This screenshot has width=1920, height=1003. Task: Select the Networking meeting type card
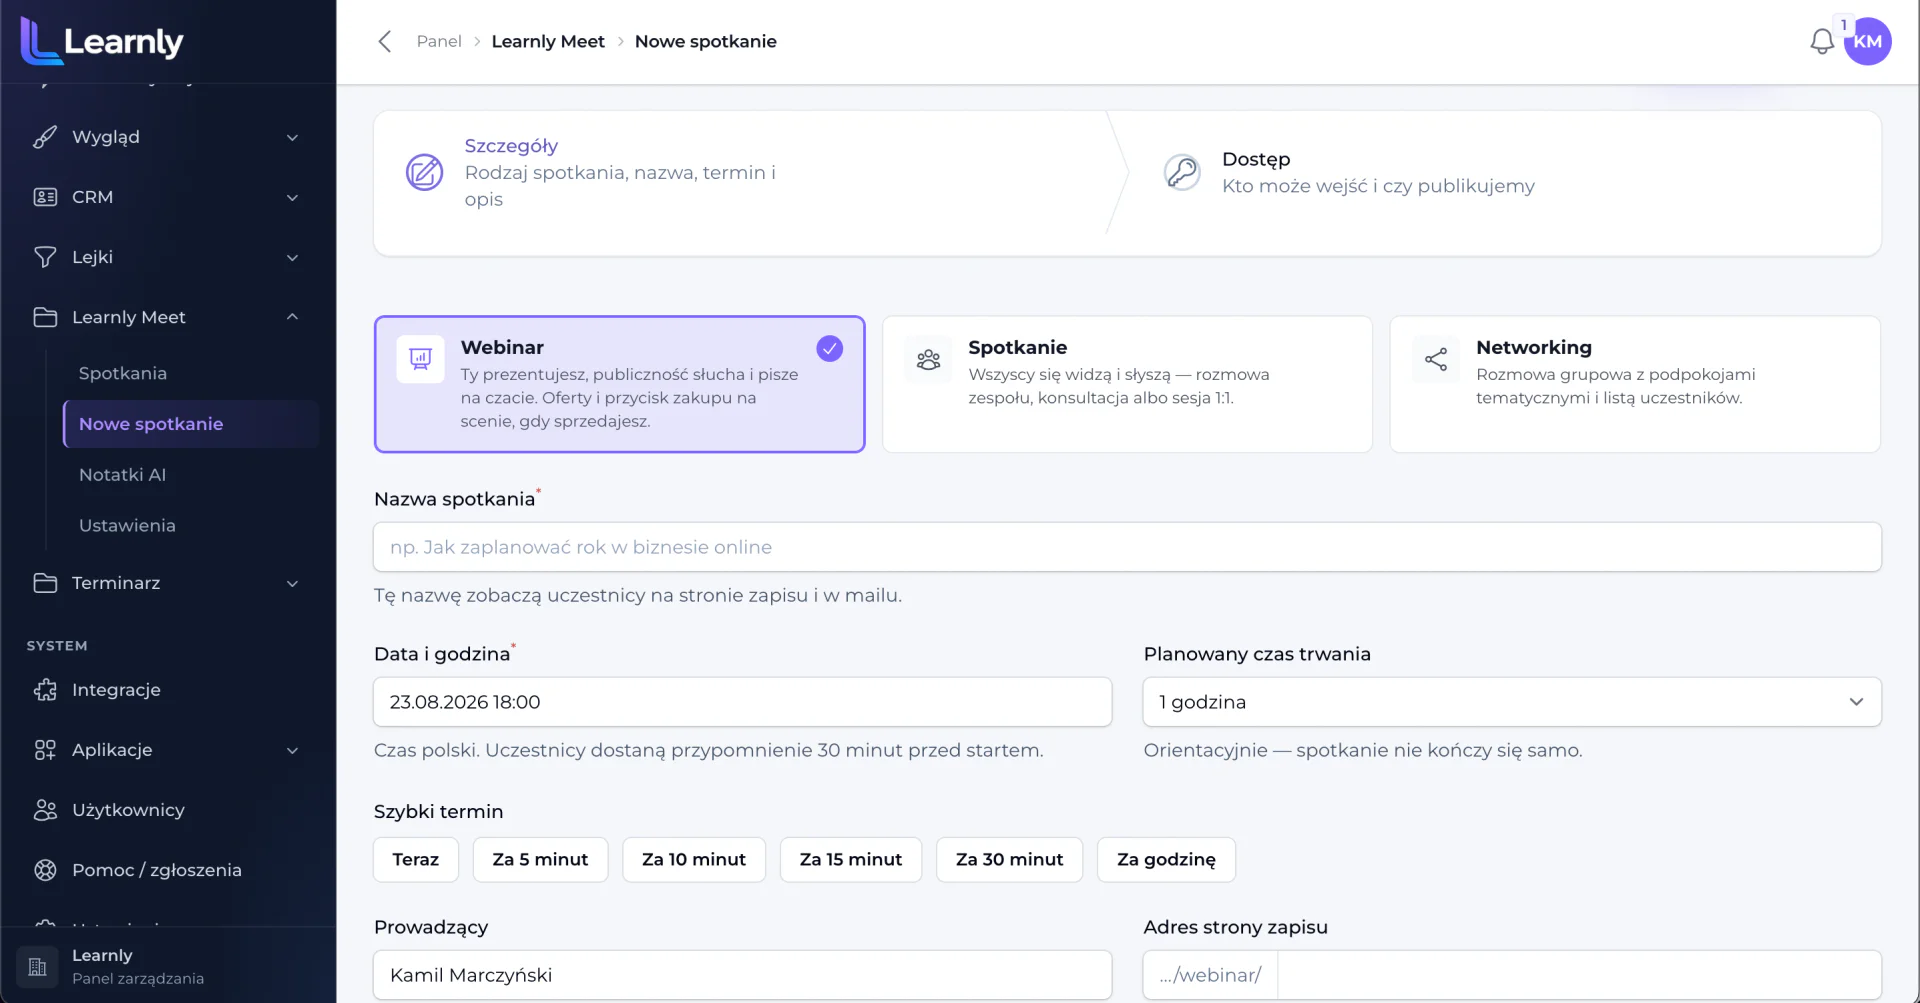[1635, 384]
